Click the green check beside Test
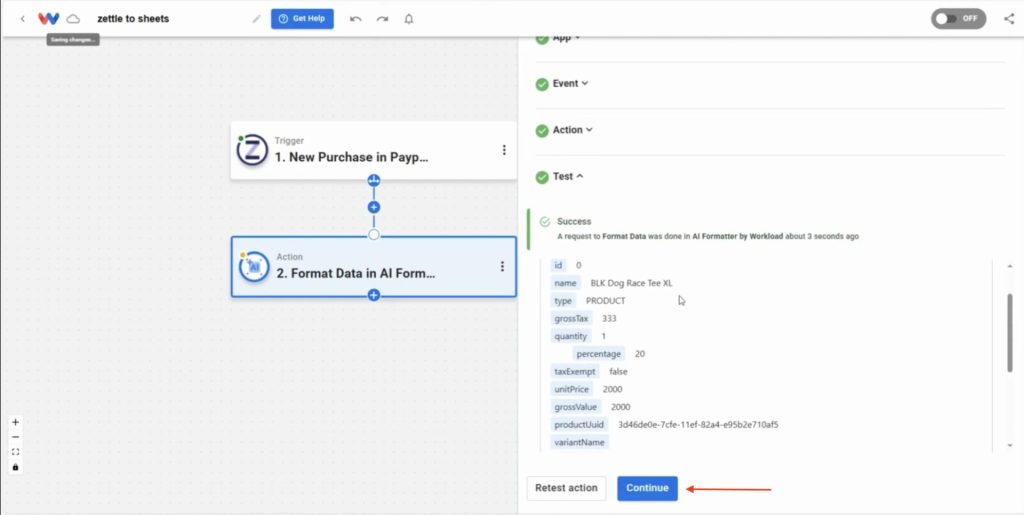 pos(542,177)
